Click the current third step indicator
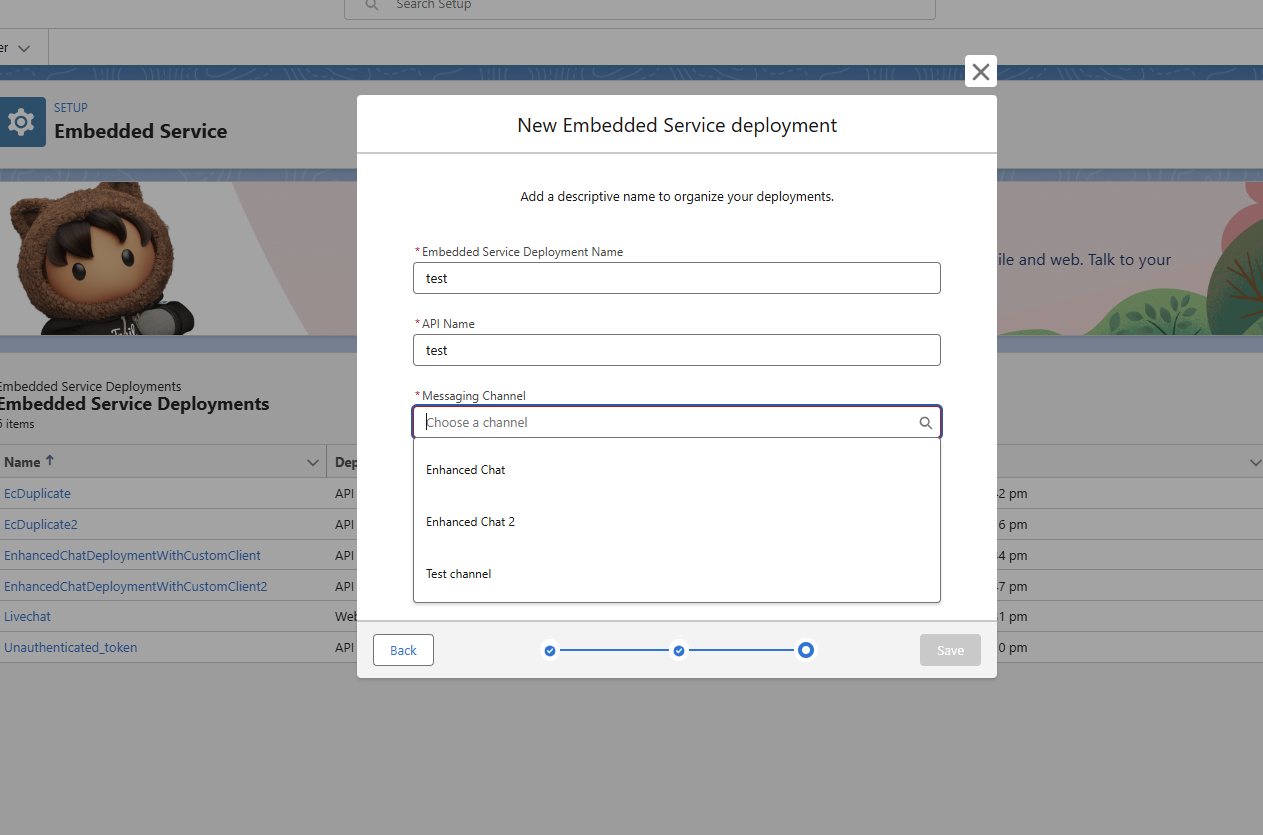This screenshot has height=835, width=1263. [x=806, y=650]
